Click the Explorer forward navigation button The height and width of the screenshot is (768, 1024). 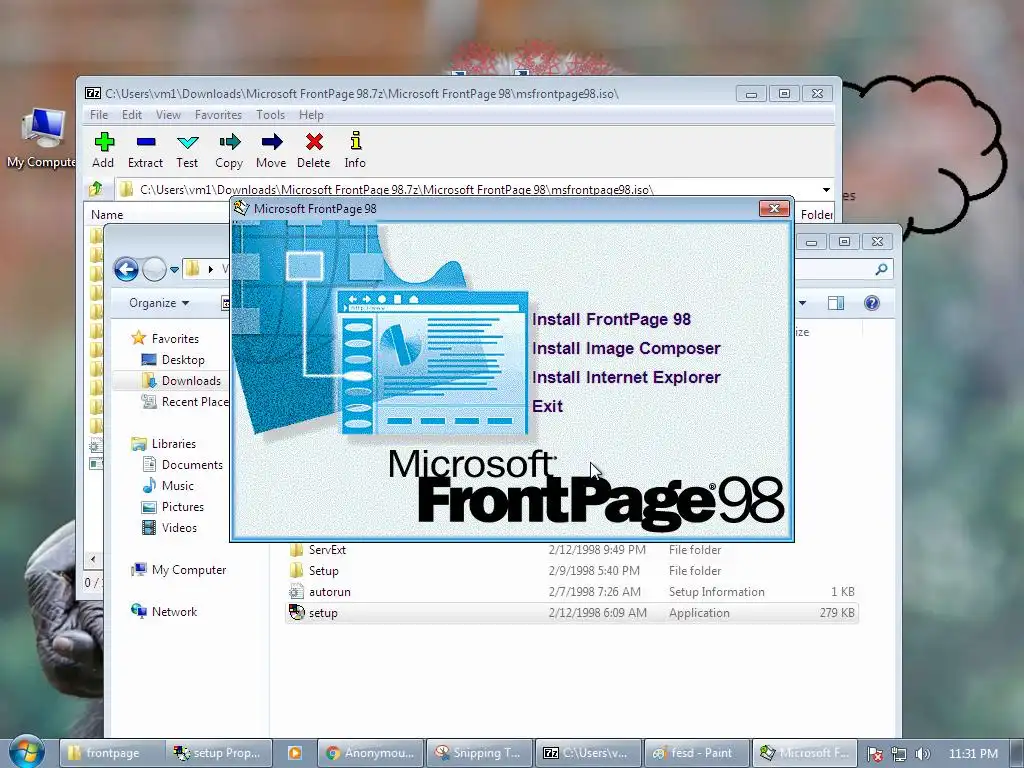[154, 269]
